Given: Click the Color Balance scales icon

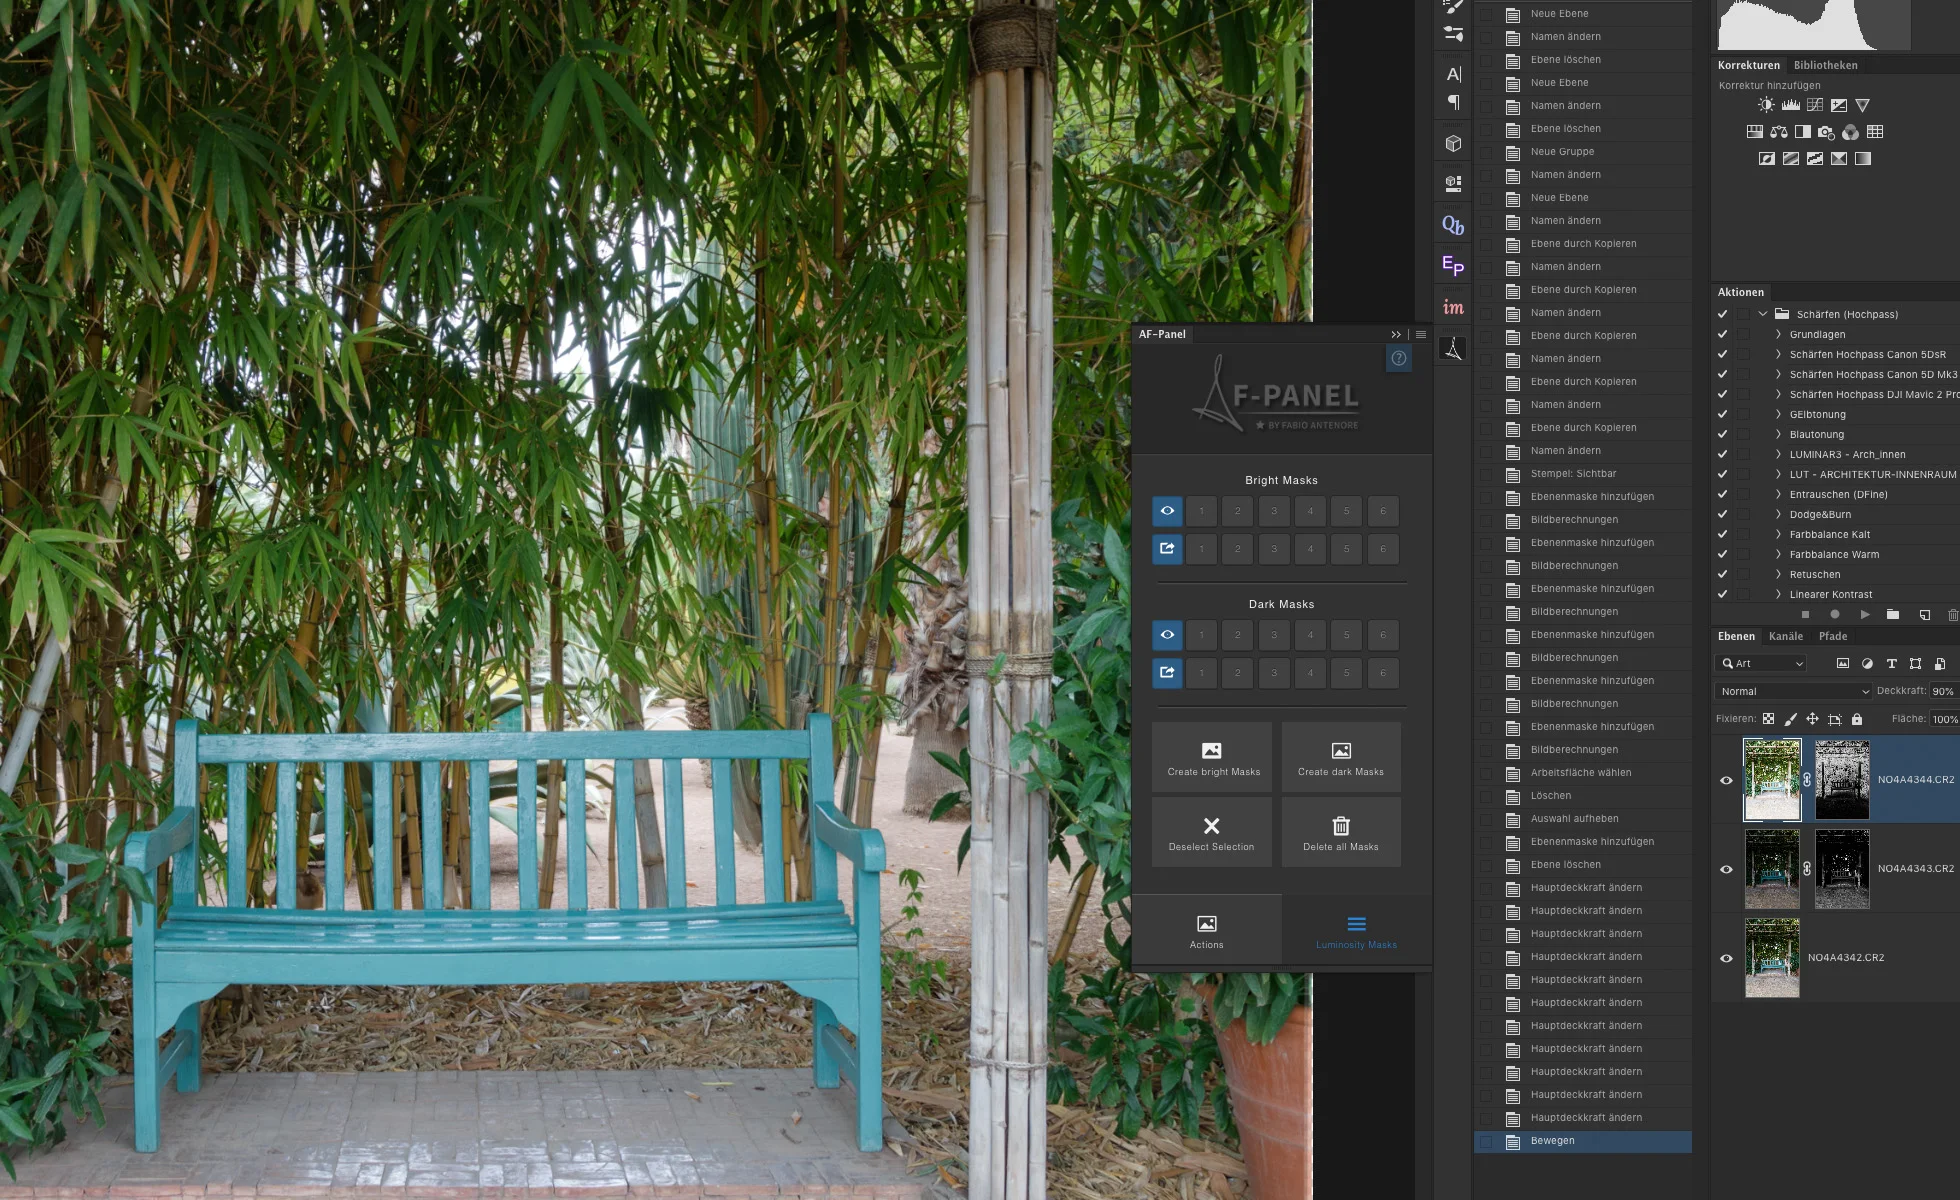Looking at the screenshot, I should click(x=1779, y=132).
